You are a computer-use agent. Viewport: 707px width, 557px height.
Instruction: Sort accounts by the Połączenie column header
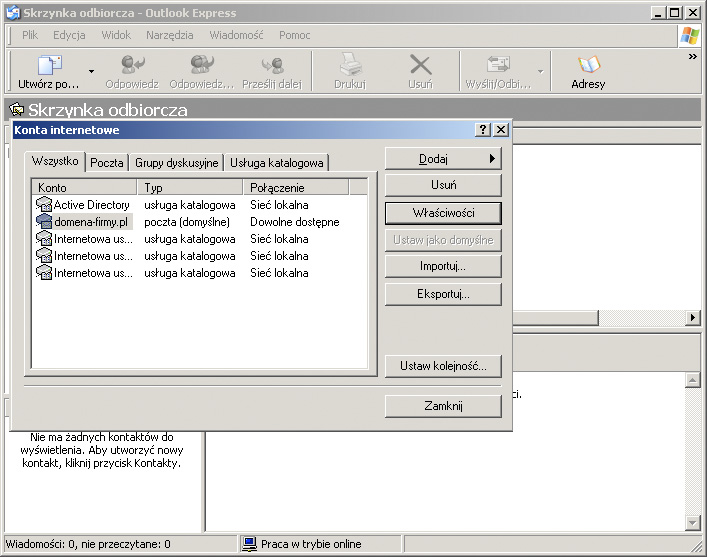[296, 187]
